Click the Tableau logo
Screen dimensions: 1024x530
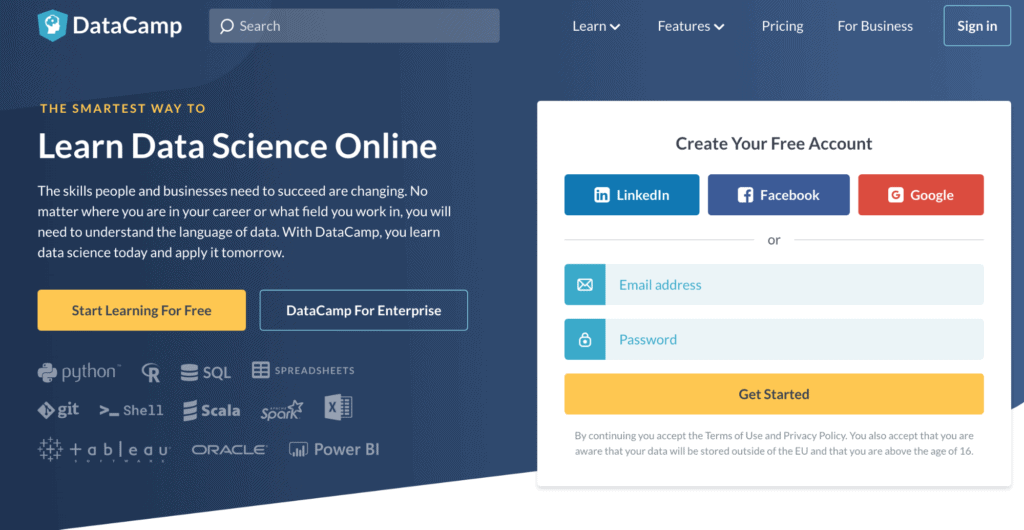[x=104, y=450]
